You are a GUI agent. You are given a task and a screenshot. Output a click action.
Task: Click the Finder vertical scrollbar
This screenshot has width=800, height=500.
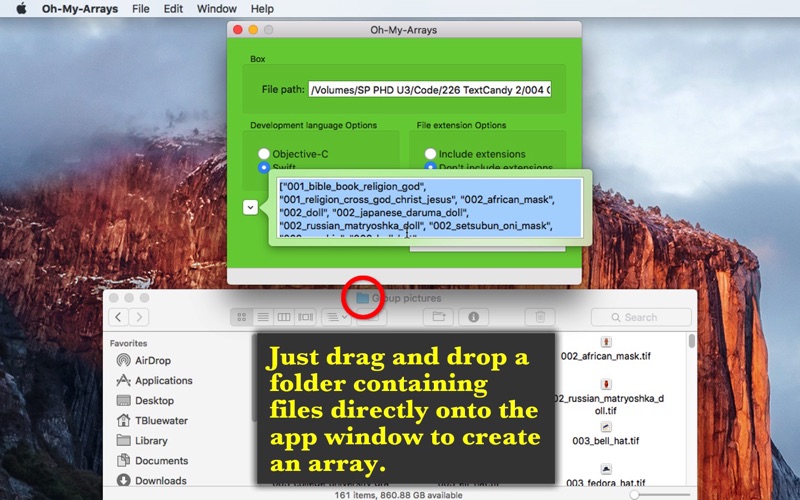tap(691, 341)
